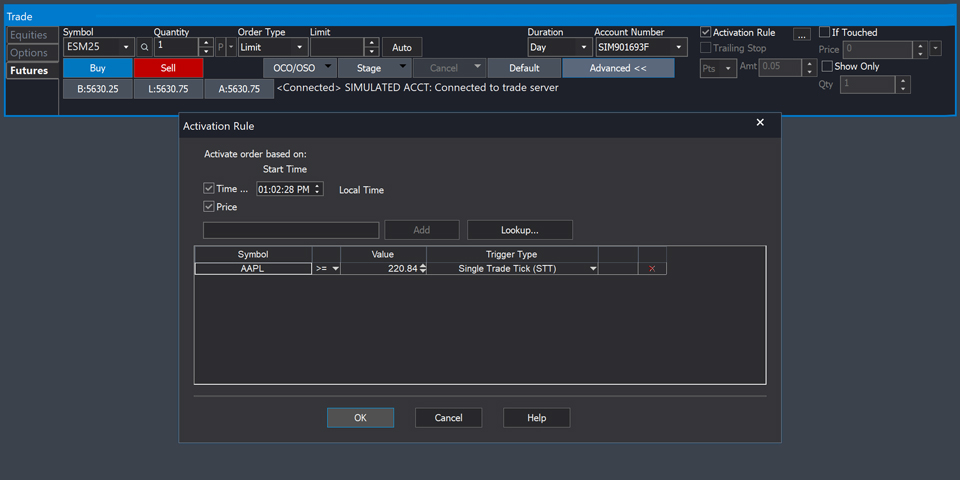Raise Limit price with up arrow

(x=372, y=43)
